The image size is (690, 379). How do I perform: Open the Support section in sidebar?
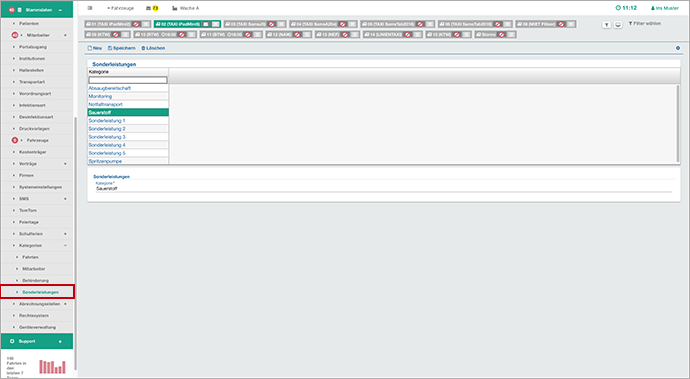coord(37,341)
